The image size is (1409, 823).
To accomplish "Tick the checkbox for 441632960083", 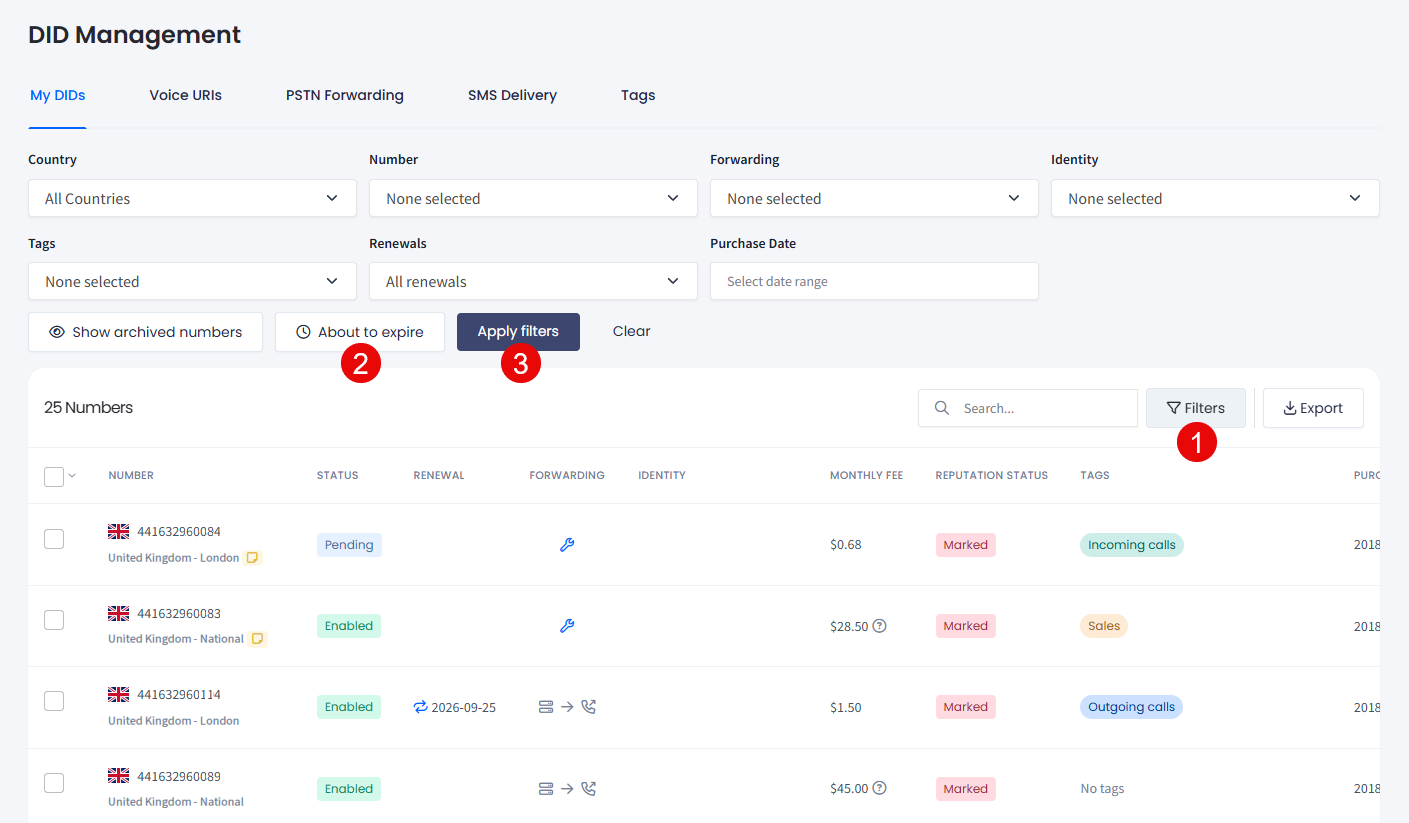I will pos(54,620).
